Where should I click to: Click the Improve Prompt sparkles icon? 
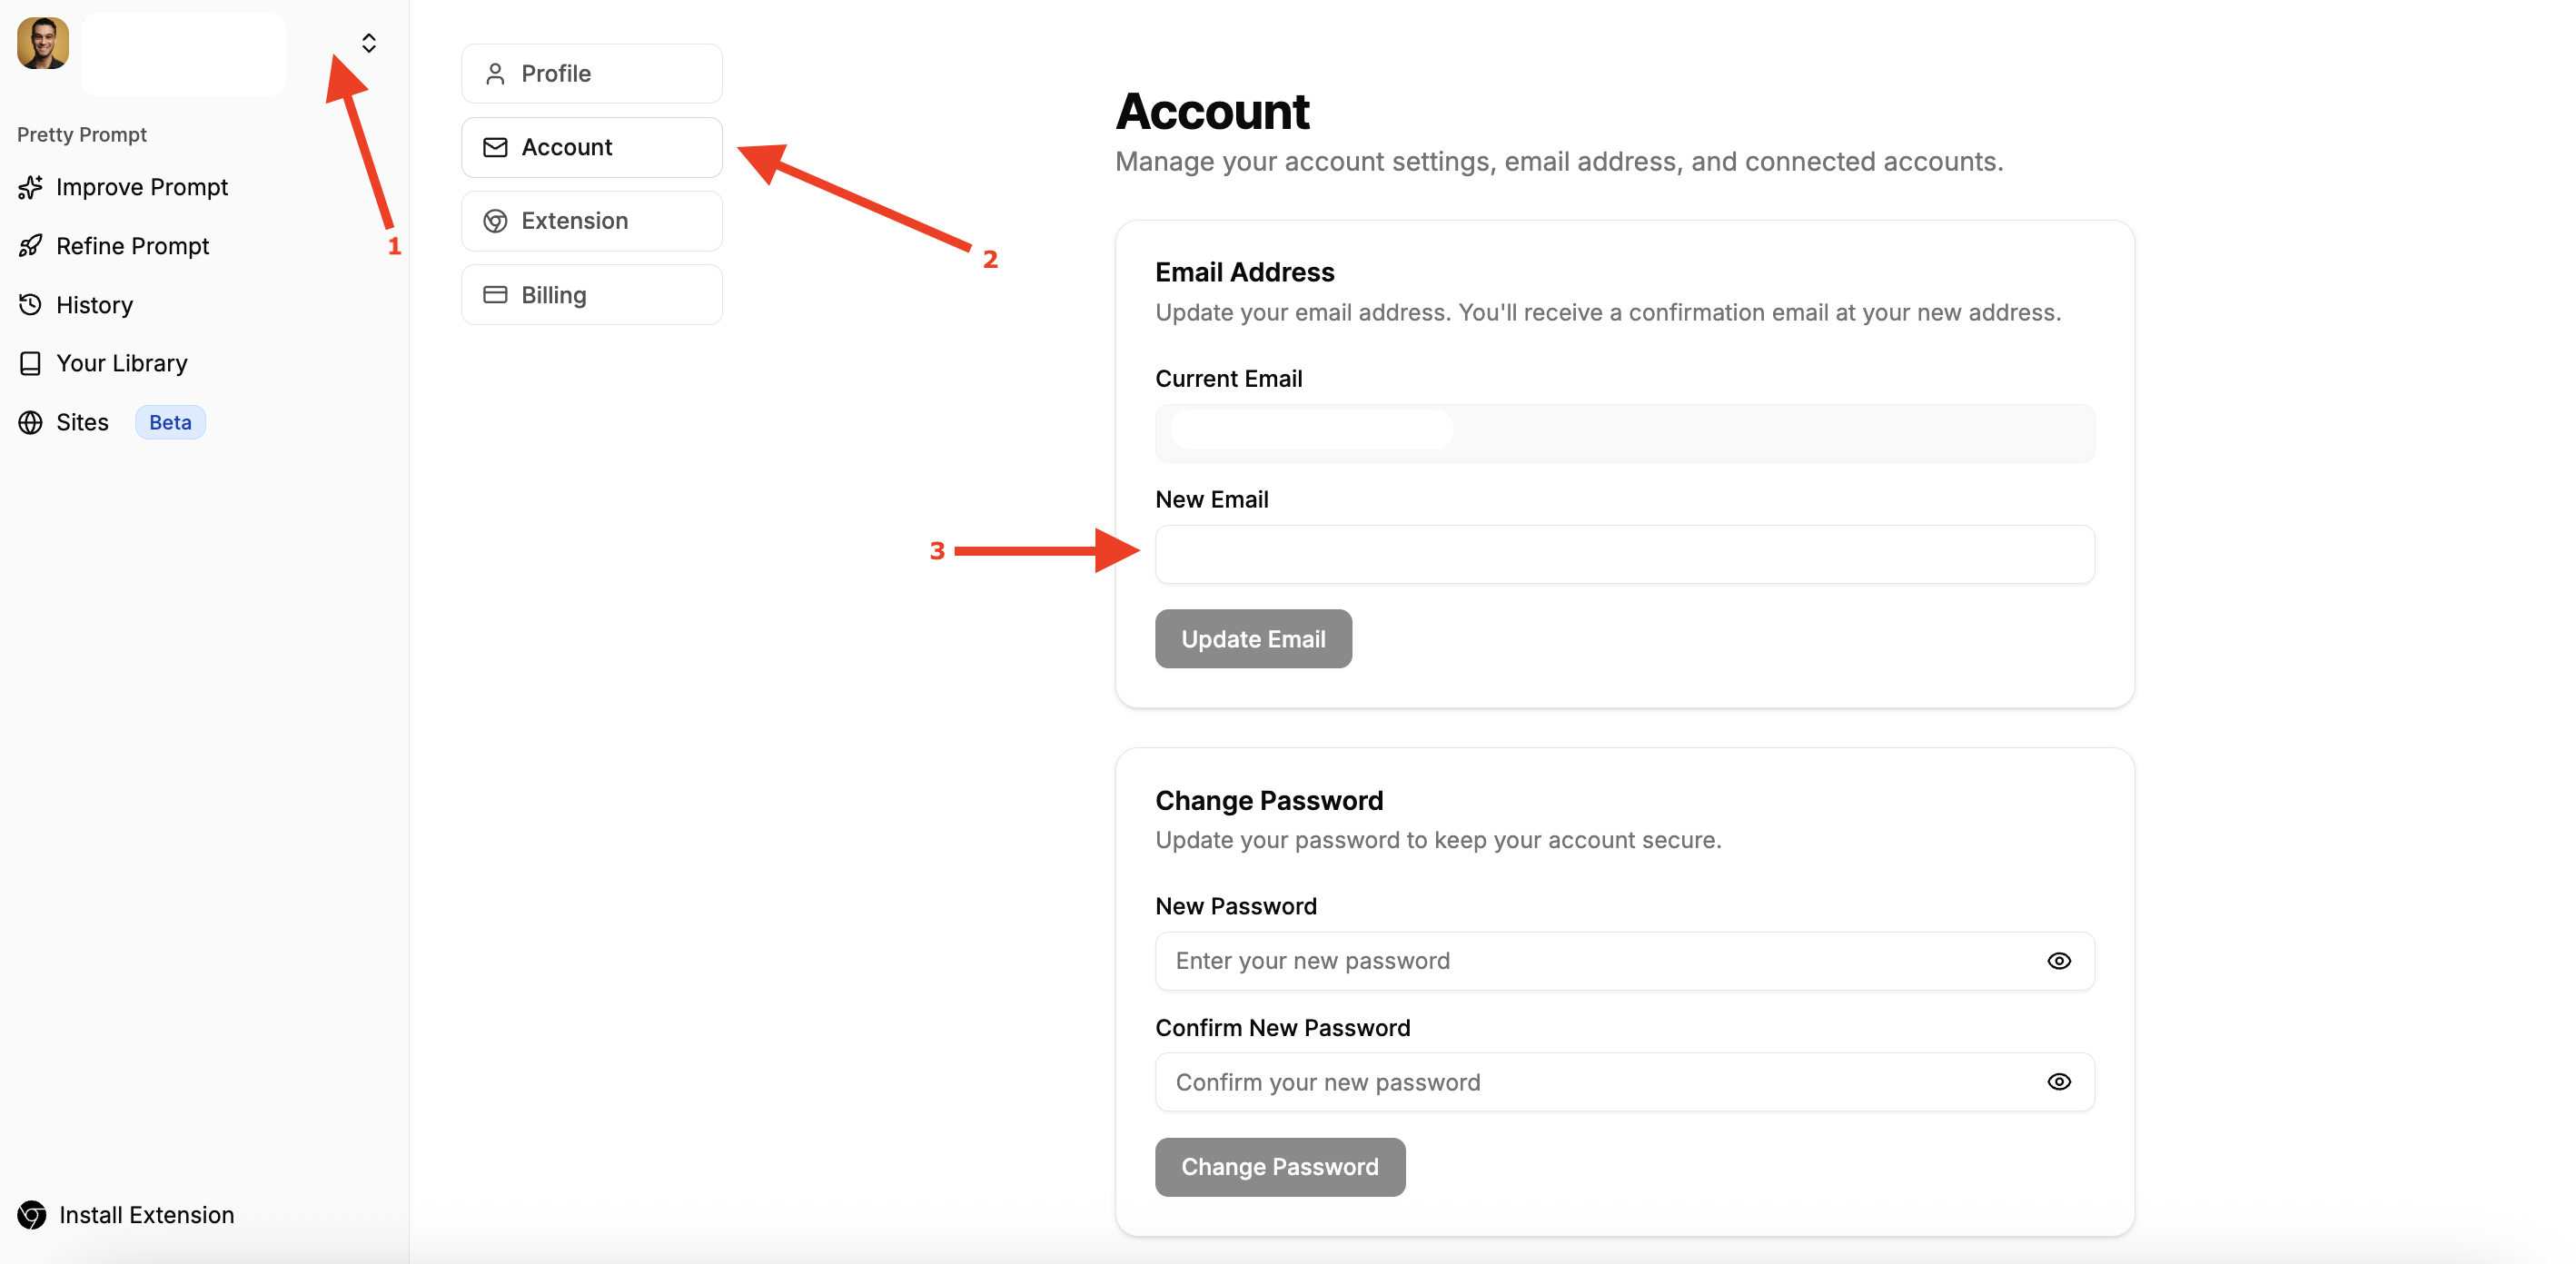pyautogui.click(x=30, y=187)
